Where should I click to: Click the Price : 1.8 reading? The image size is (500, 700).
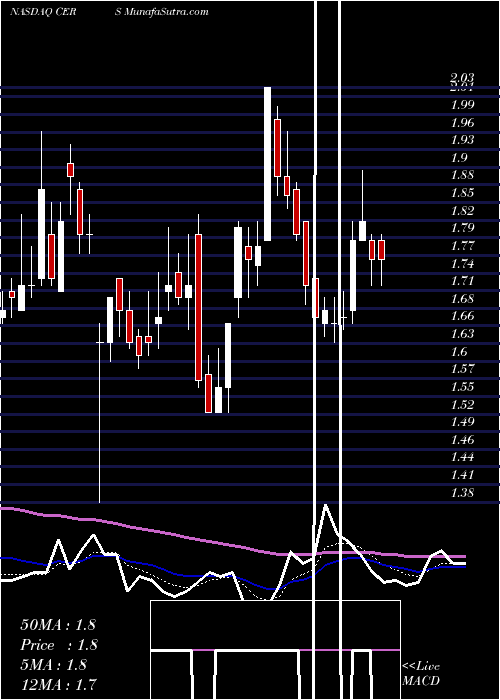click(58, 645)
